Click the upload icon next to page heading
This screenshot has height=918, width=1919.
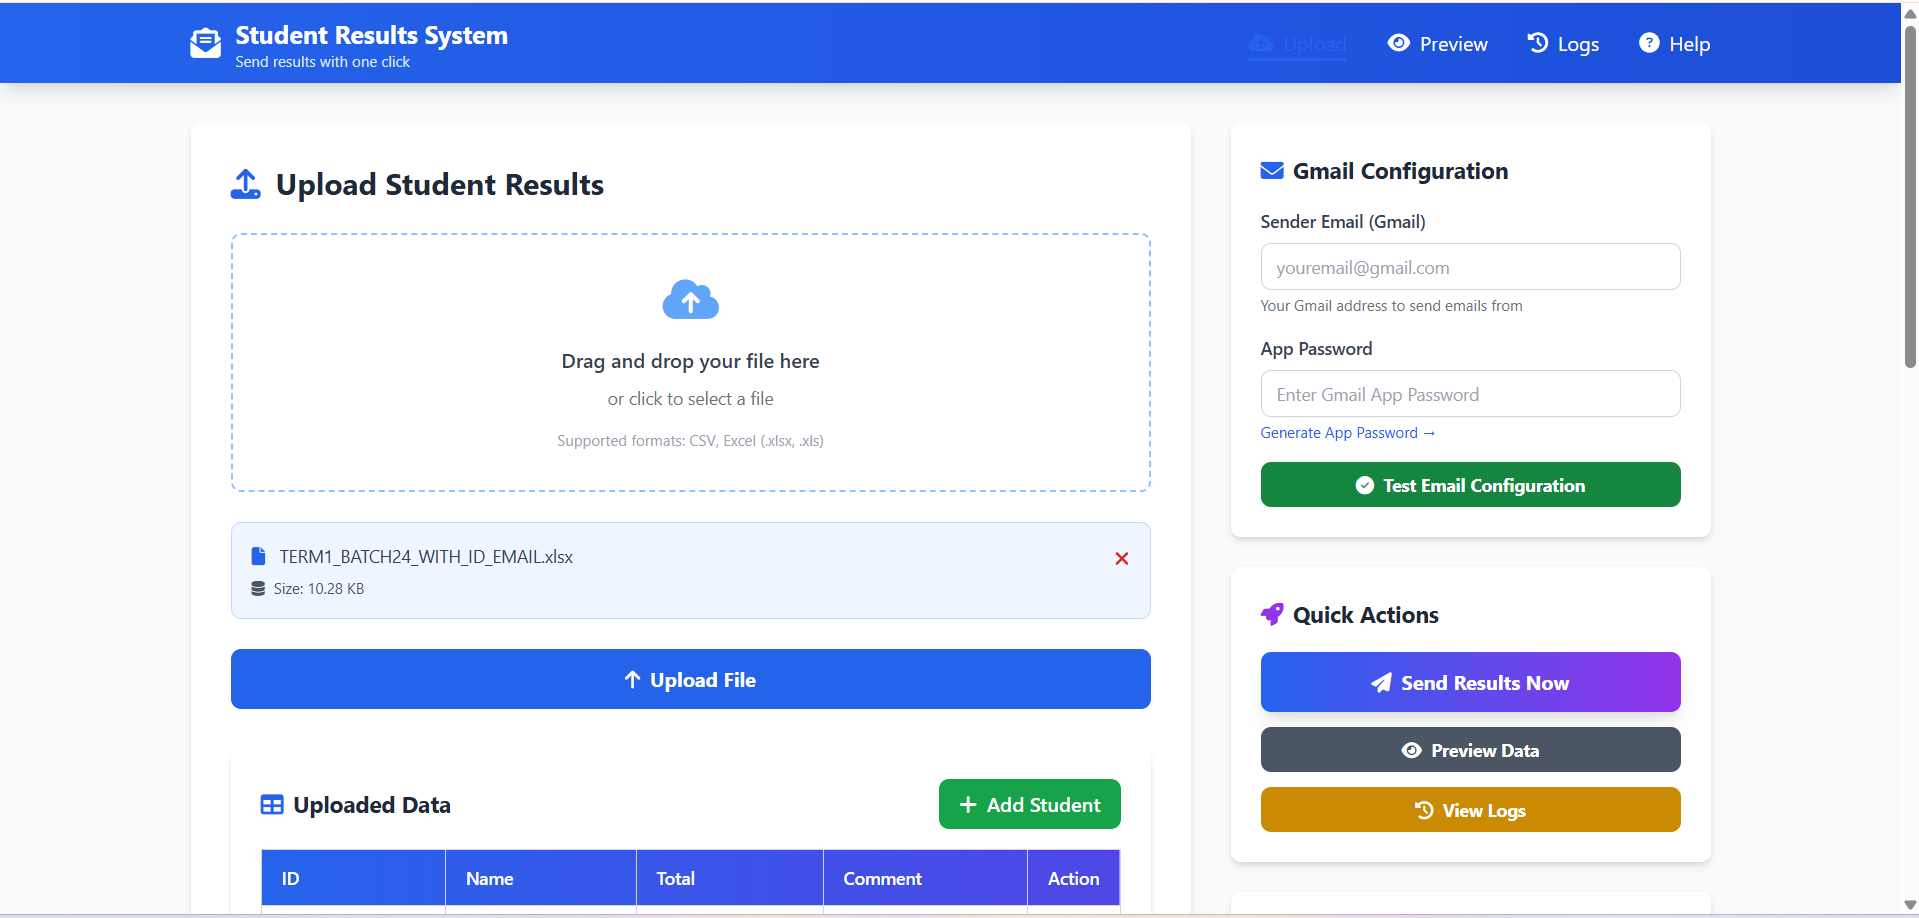coord(246,185)
